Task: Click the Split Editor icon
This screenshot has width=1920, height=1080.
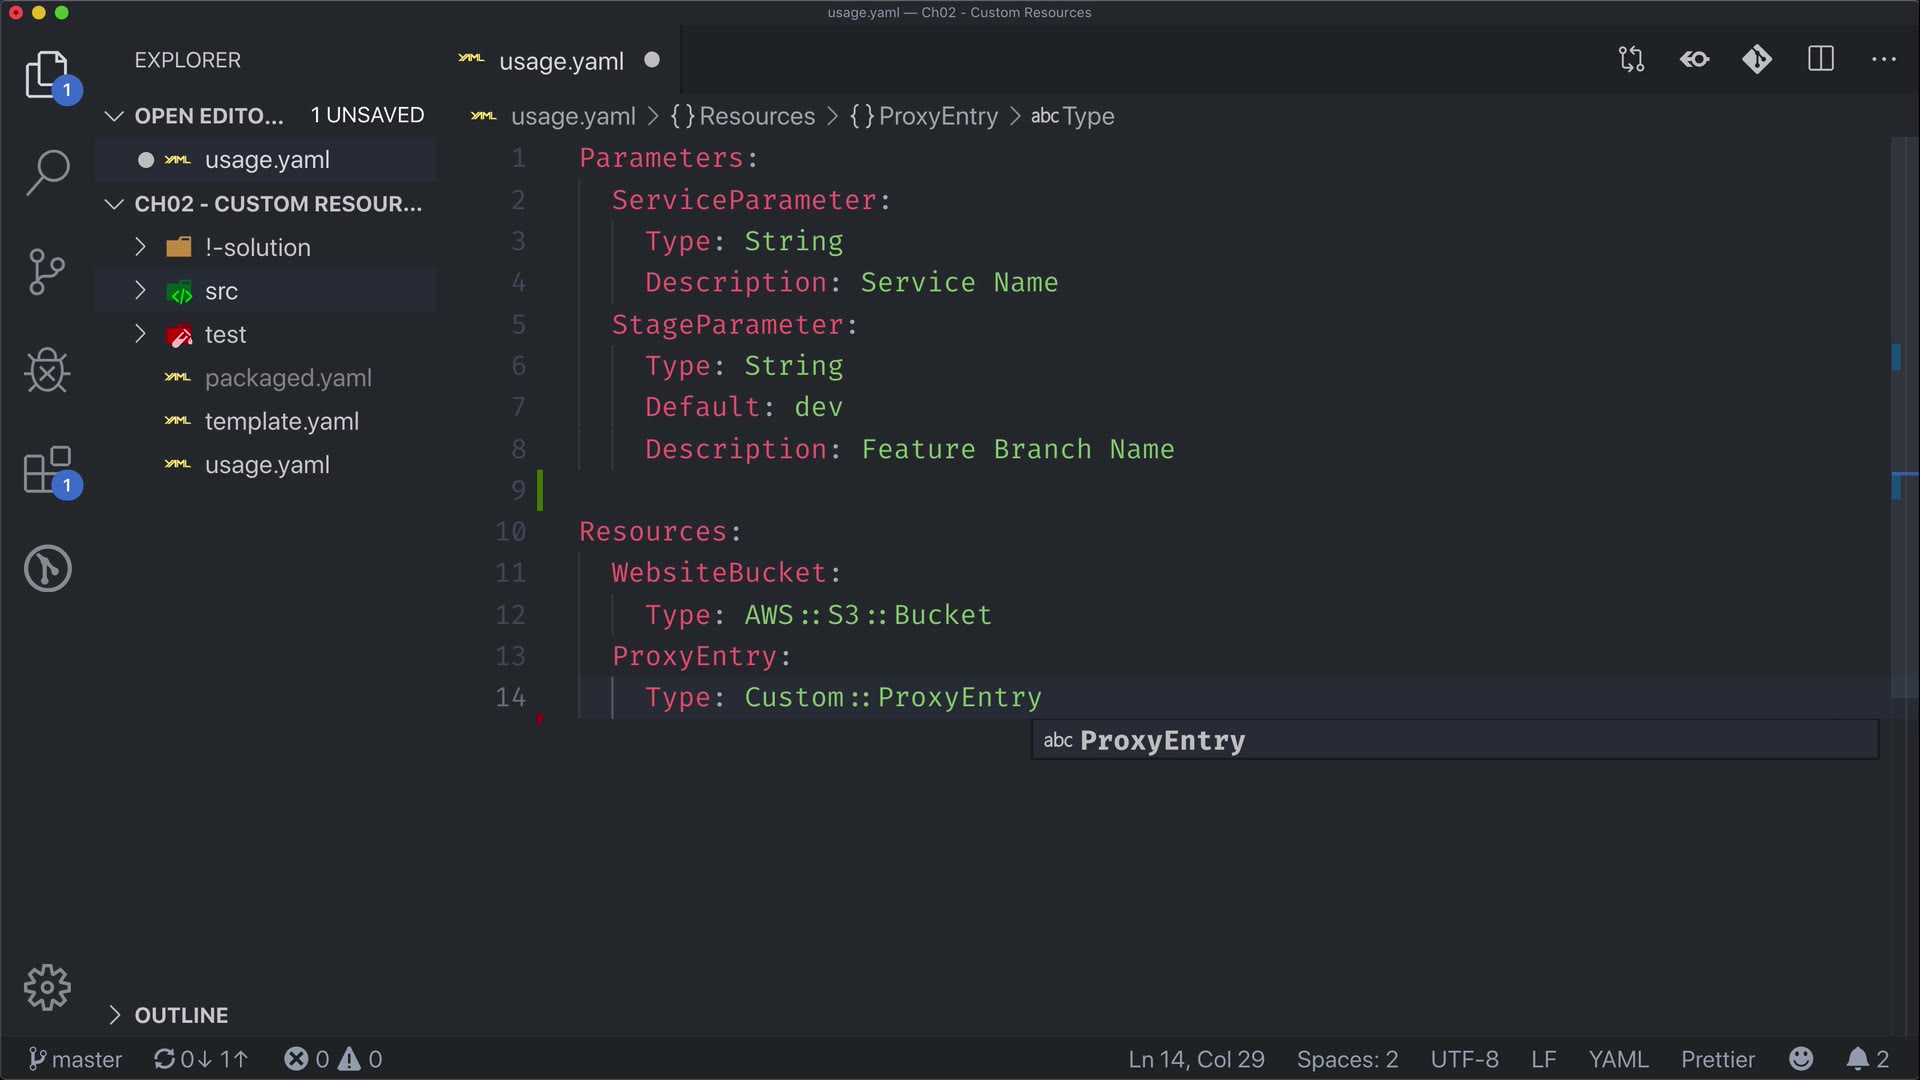Action: click(x=1821, y=59)
